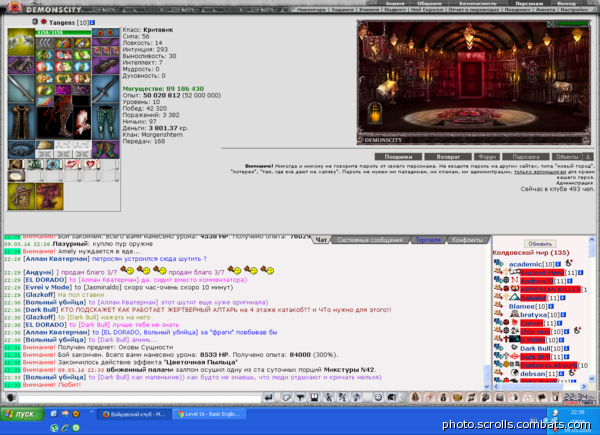The height and width of the screenshot is (435, 600).
Task: Open the smiley emoticons picker
Action: point(378,398)
